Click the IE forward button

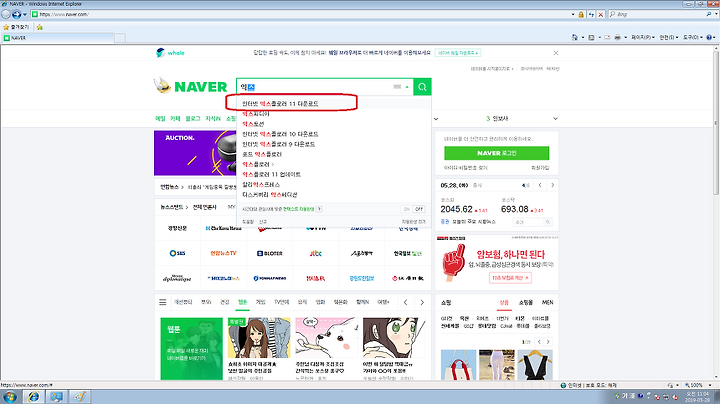pyautogui.click(x=17, y=14)
